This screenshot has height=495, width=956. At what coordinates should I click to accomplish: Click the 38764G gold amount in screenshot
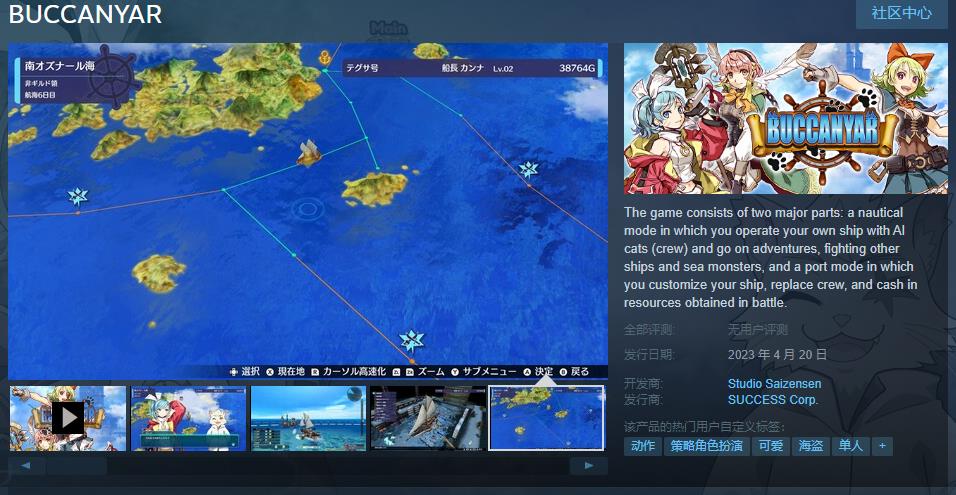pos(577,68)
